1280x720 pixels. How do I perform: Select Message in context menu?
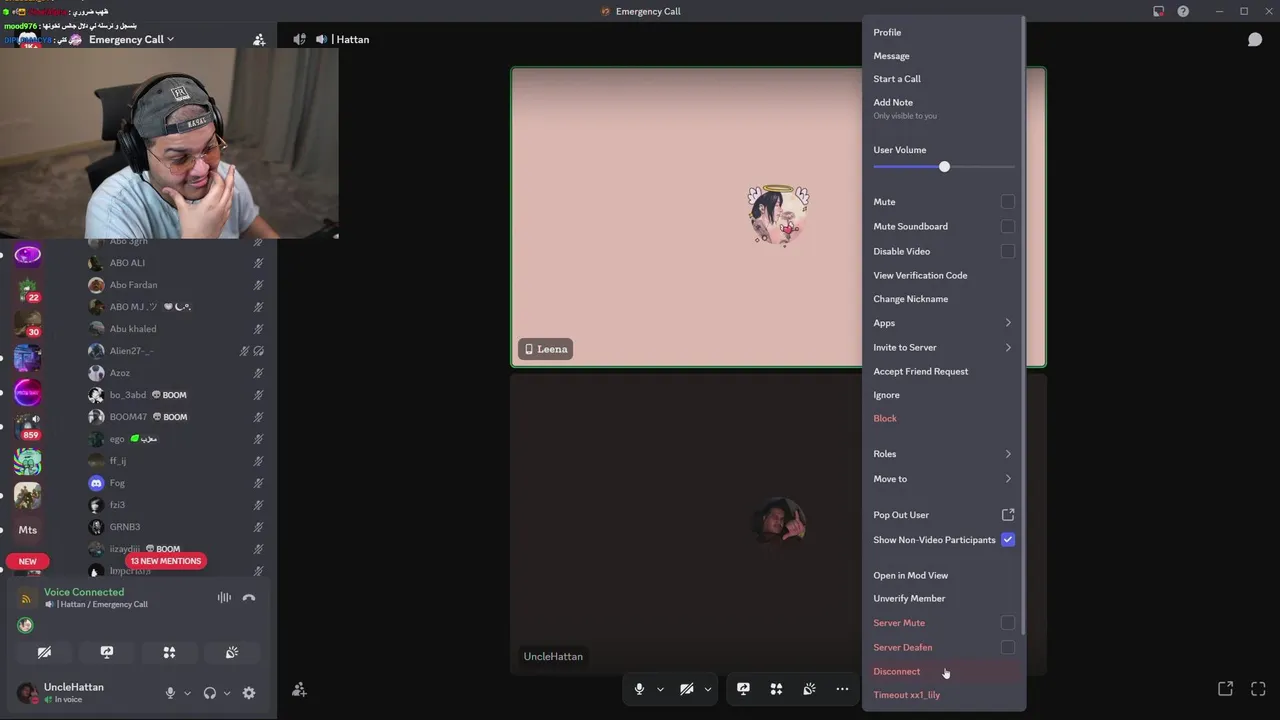pyautogui.click(x=943, y=56)
